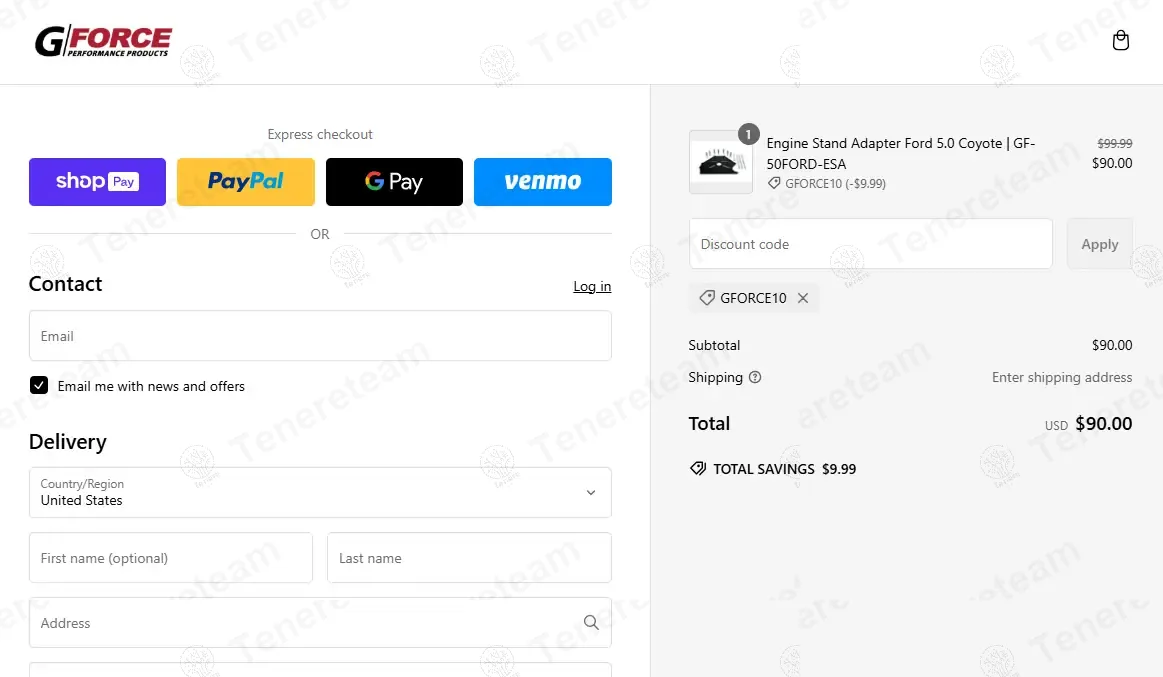Focus the Email input field

pyautogui.click(x=320, y=336)
